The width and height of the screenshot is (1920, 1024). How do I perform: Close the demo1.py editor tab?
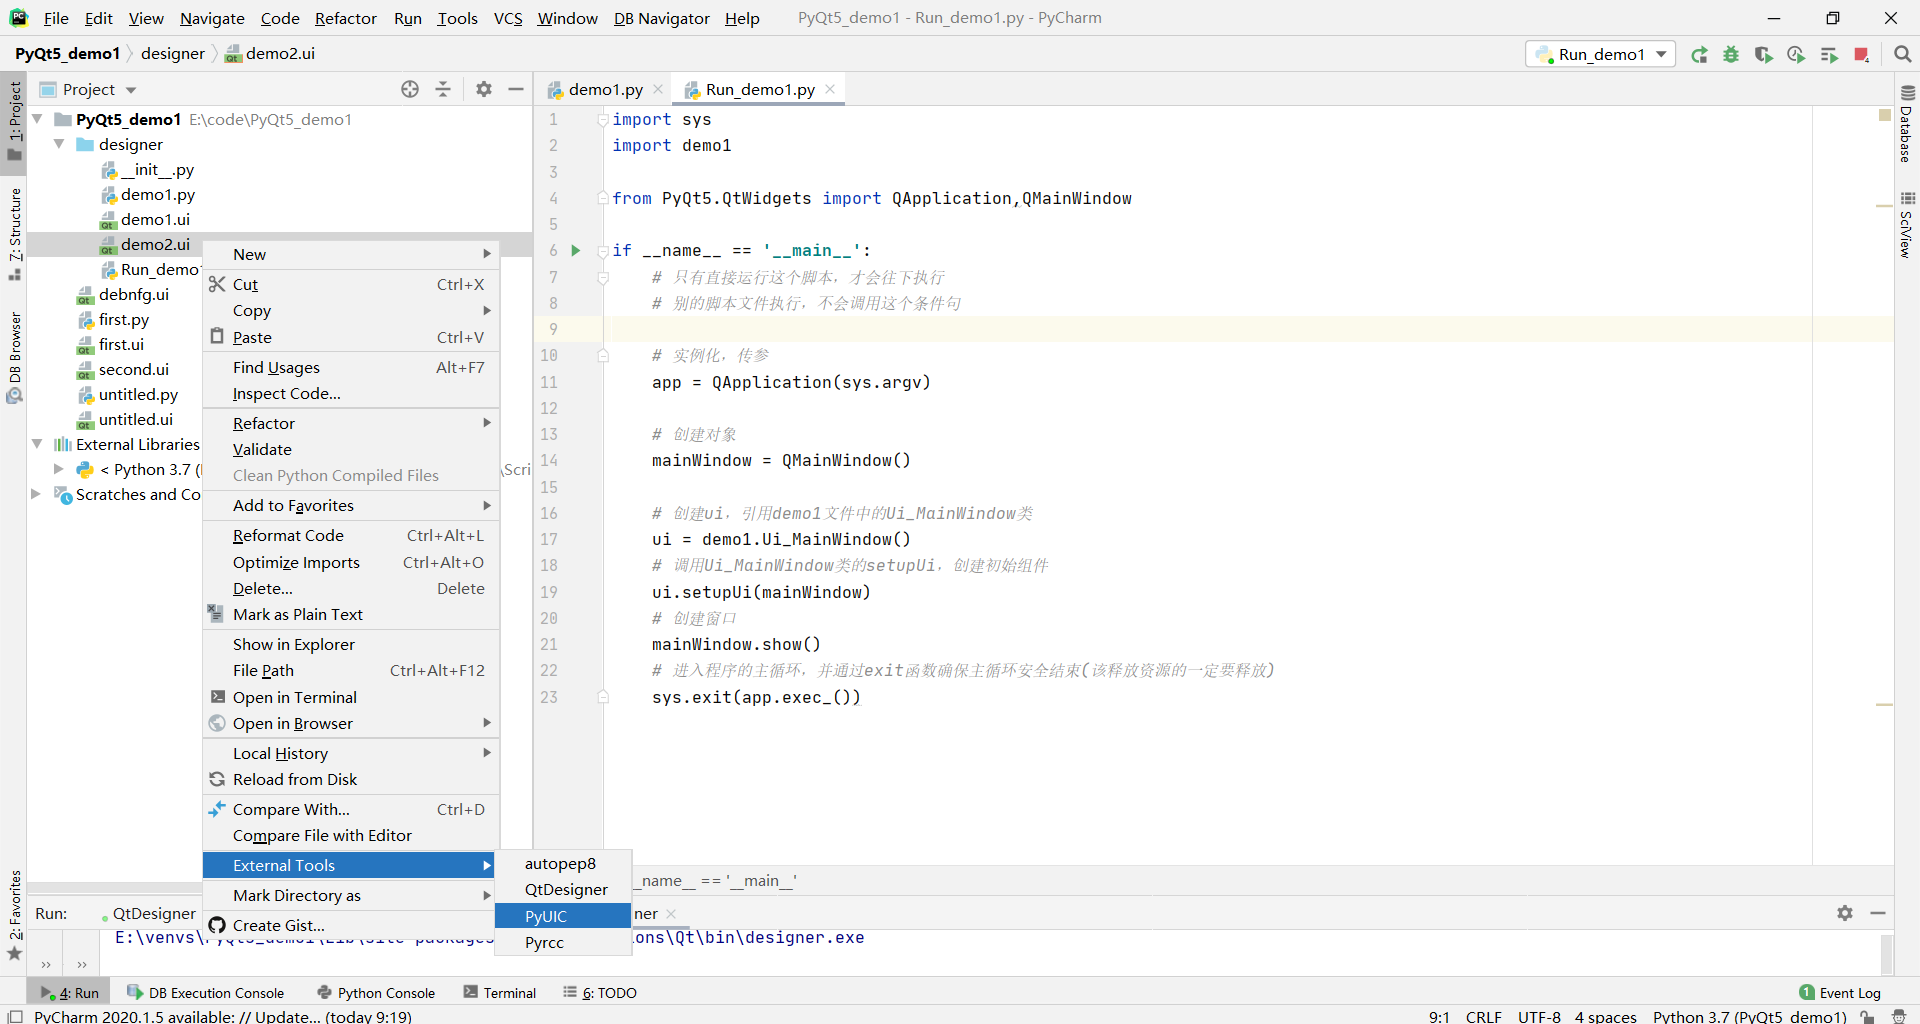(658, 89)
